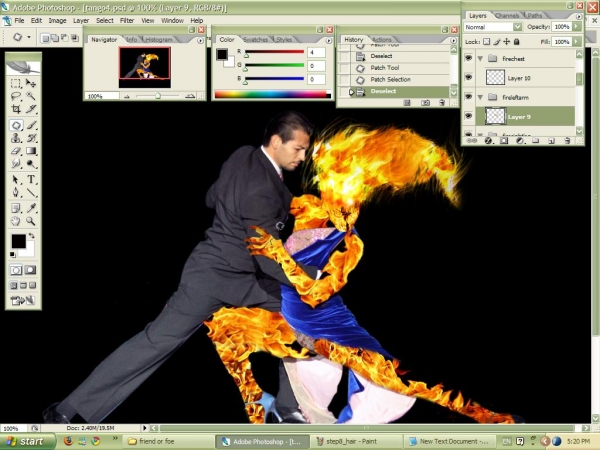The height and width of the screenshot is (450, 600).
Task: Open Layers panel options menu arrow
Action: (579, 16)
